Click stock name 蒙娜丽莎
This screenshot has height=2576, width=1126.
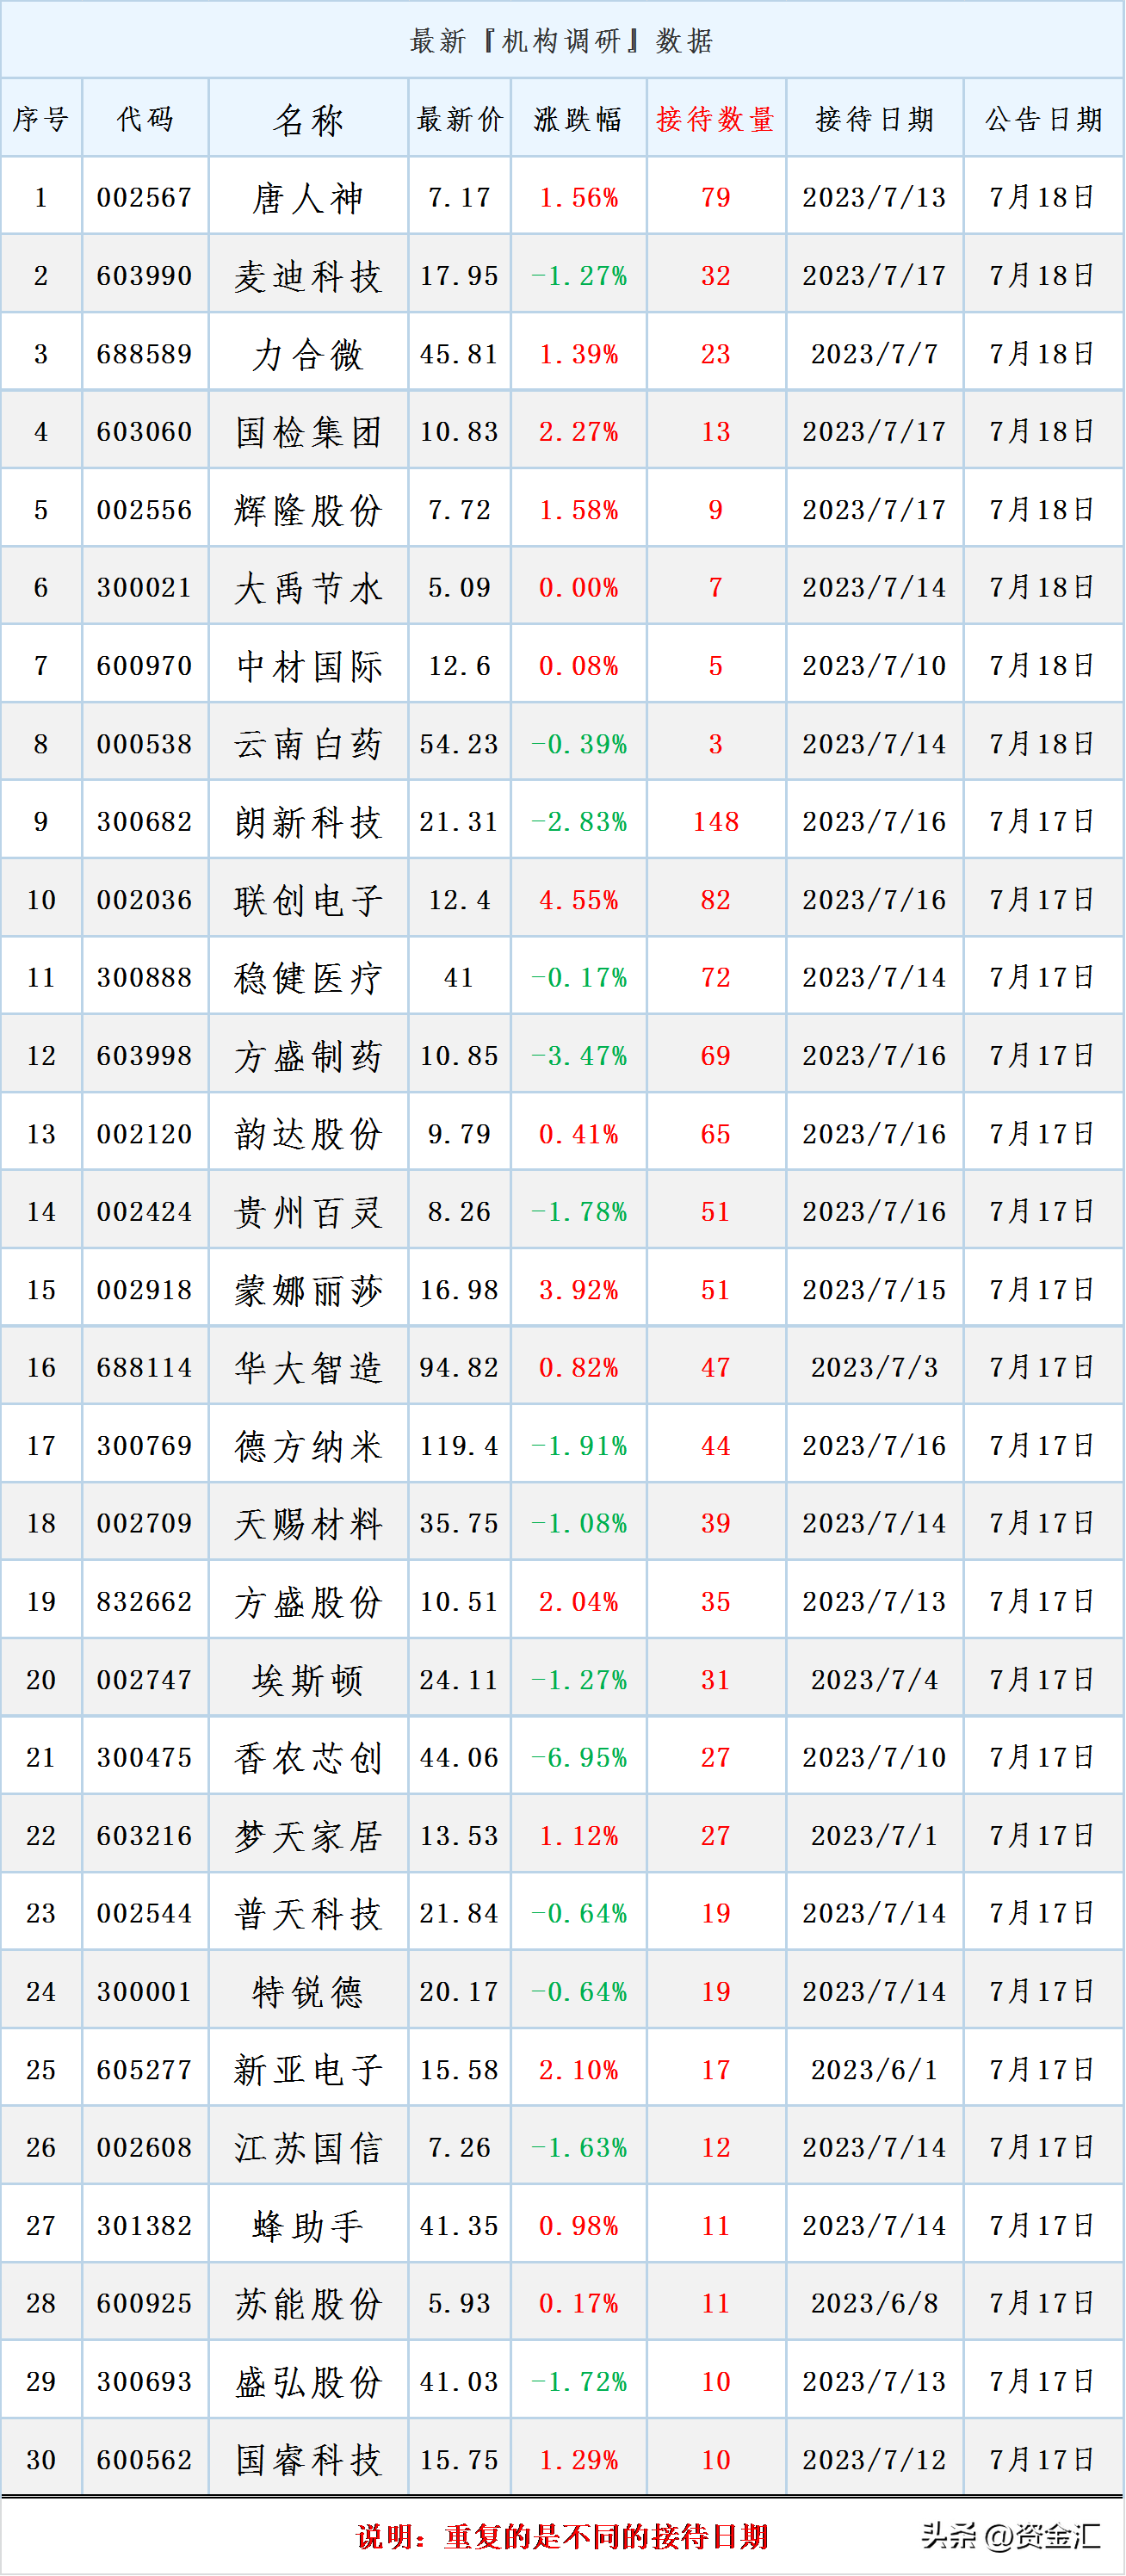point(308,1290)
